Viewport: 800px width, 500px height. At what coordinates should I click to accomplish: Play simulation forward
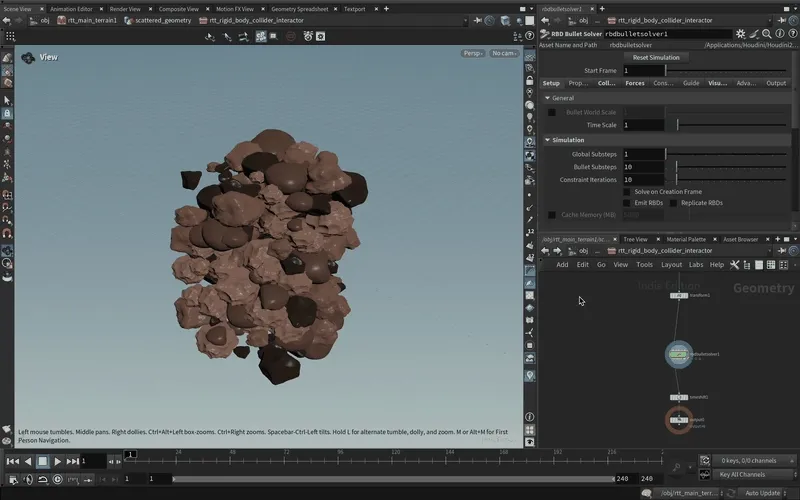pos(57,461)
